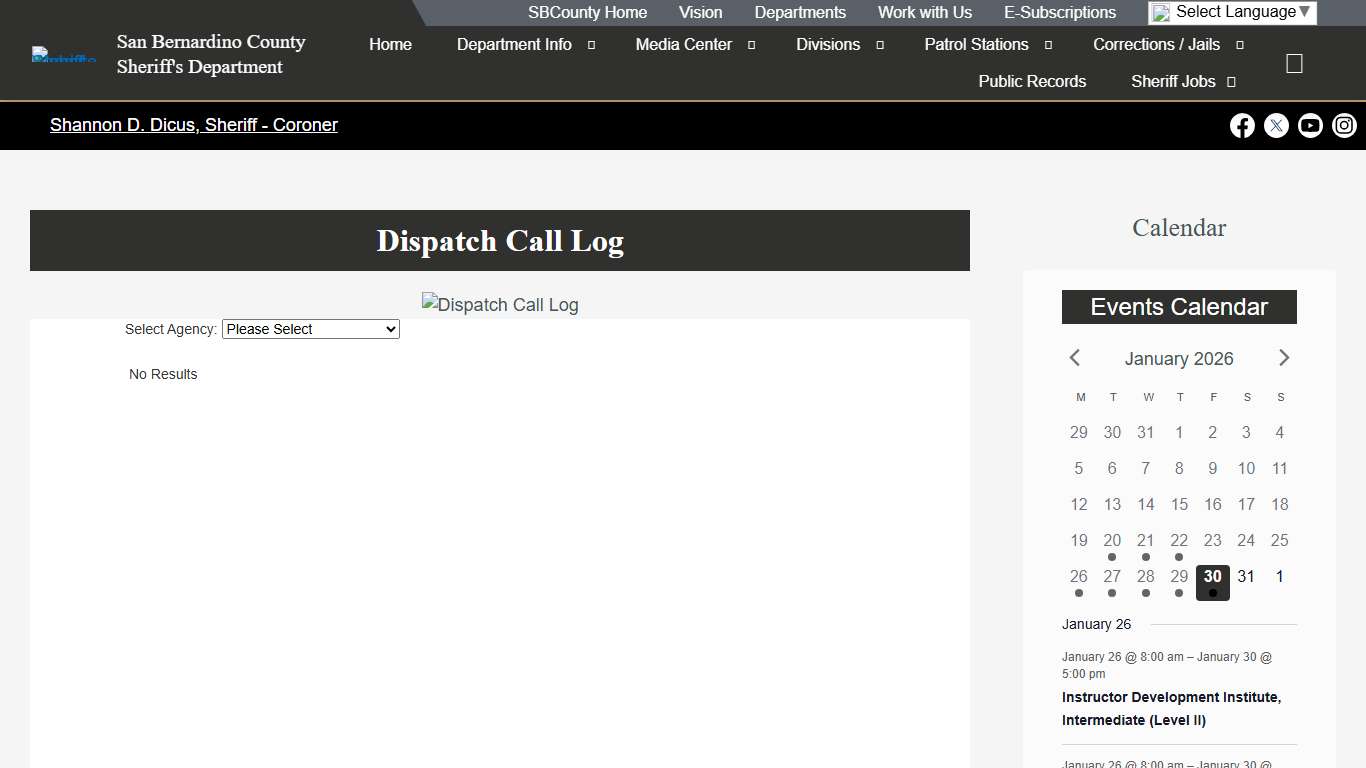This screenshot has height=768, width=1366.
Task: Select January 30 on the calendar
Action: point(1212,576)
